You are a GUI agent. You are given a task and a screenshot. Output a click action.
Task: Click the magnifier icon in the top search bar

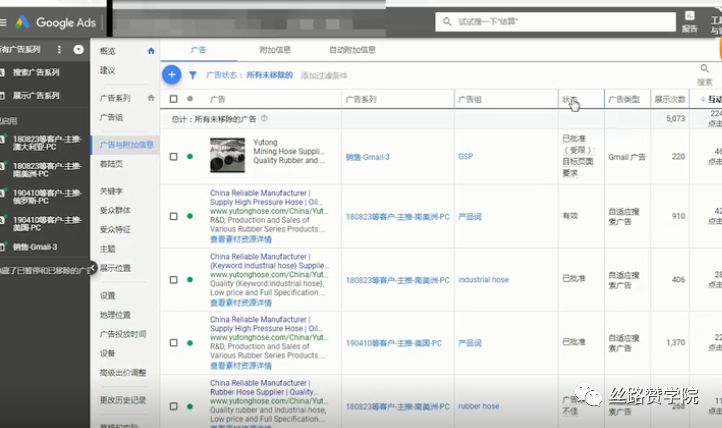(447, 22)
